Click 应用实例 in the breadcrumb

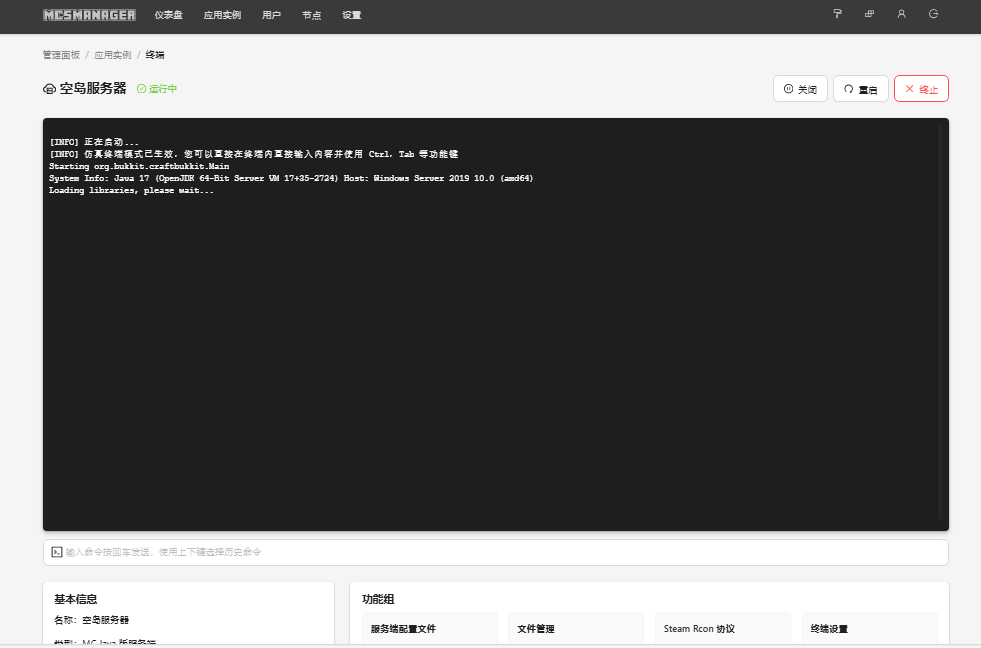point(112,55)
